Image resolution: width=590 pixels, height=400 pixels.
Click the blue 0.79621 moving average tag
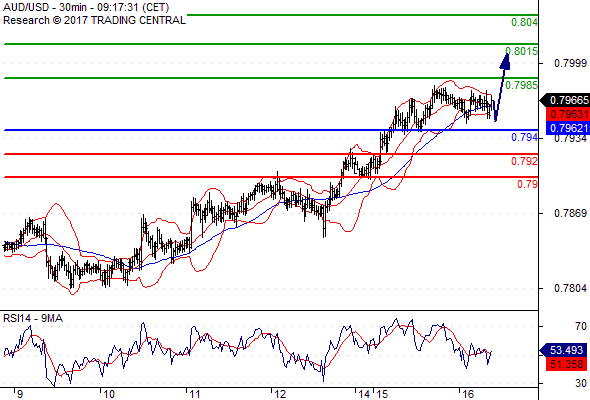point(567,128)
